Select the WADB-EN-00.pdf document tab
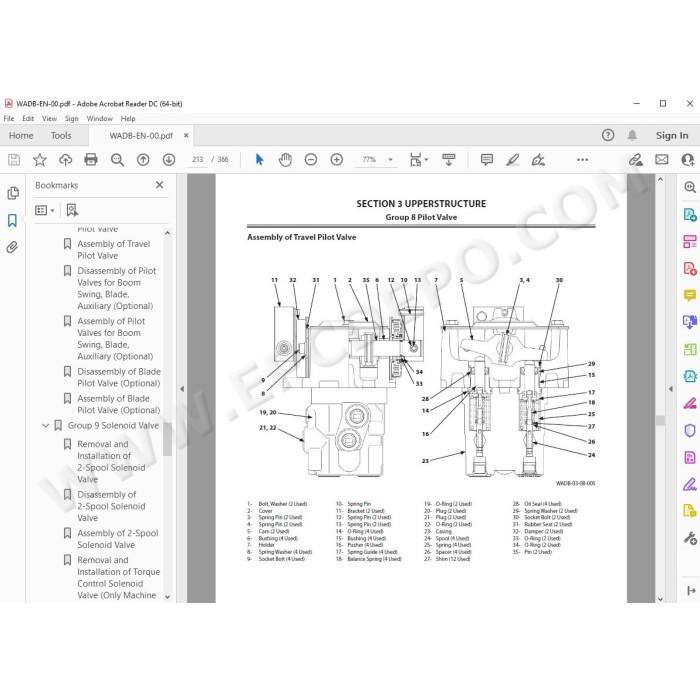Screen dimensions: 700x700 [x=141, y=135]
